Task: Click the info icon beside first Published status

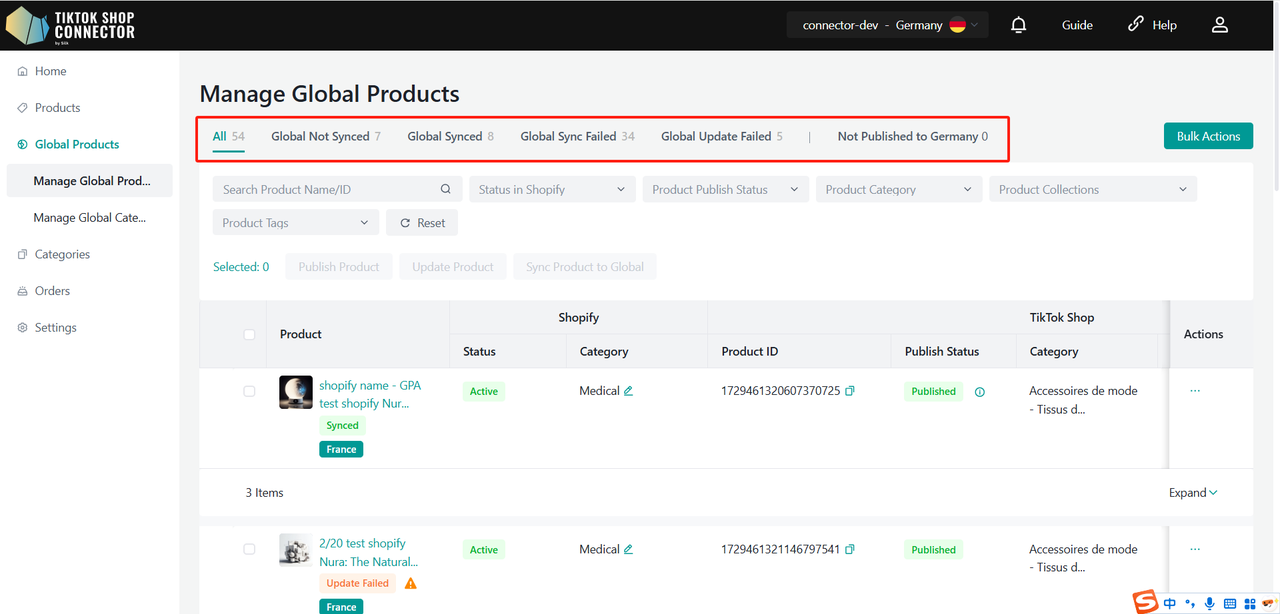Action: pos(979,392)
